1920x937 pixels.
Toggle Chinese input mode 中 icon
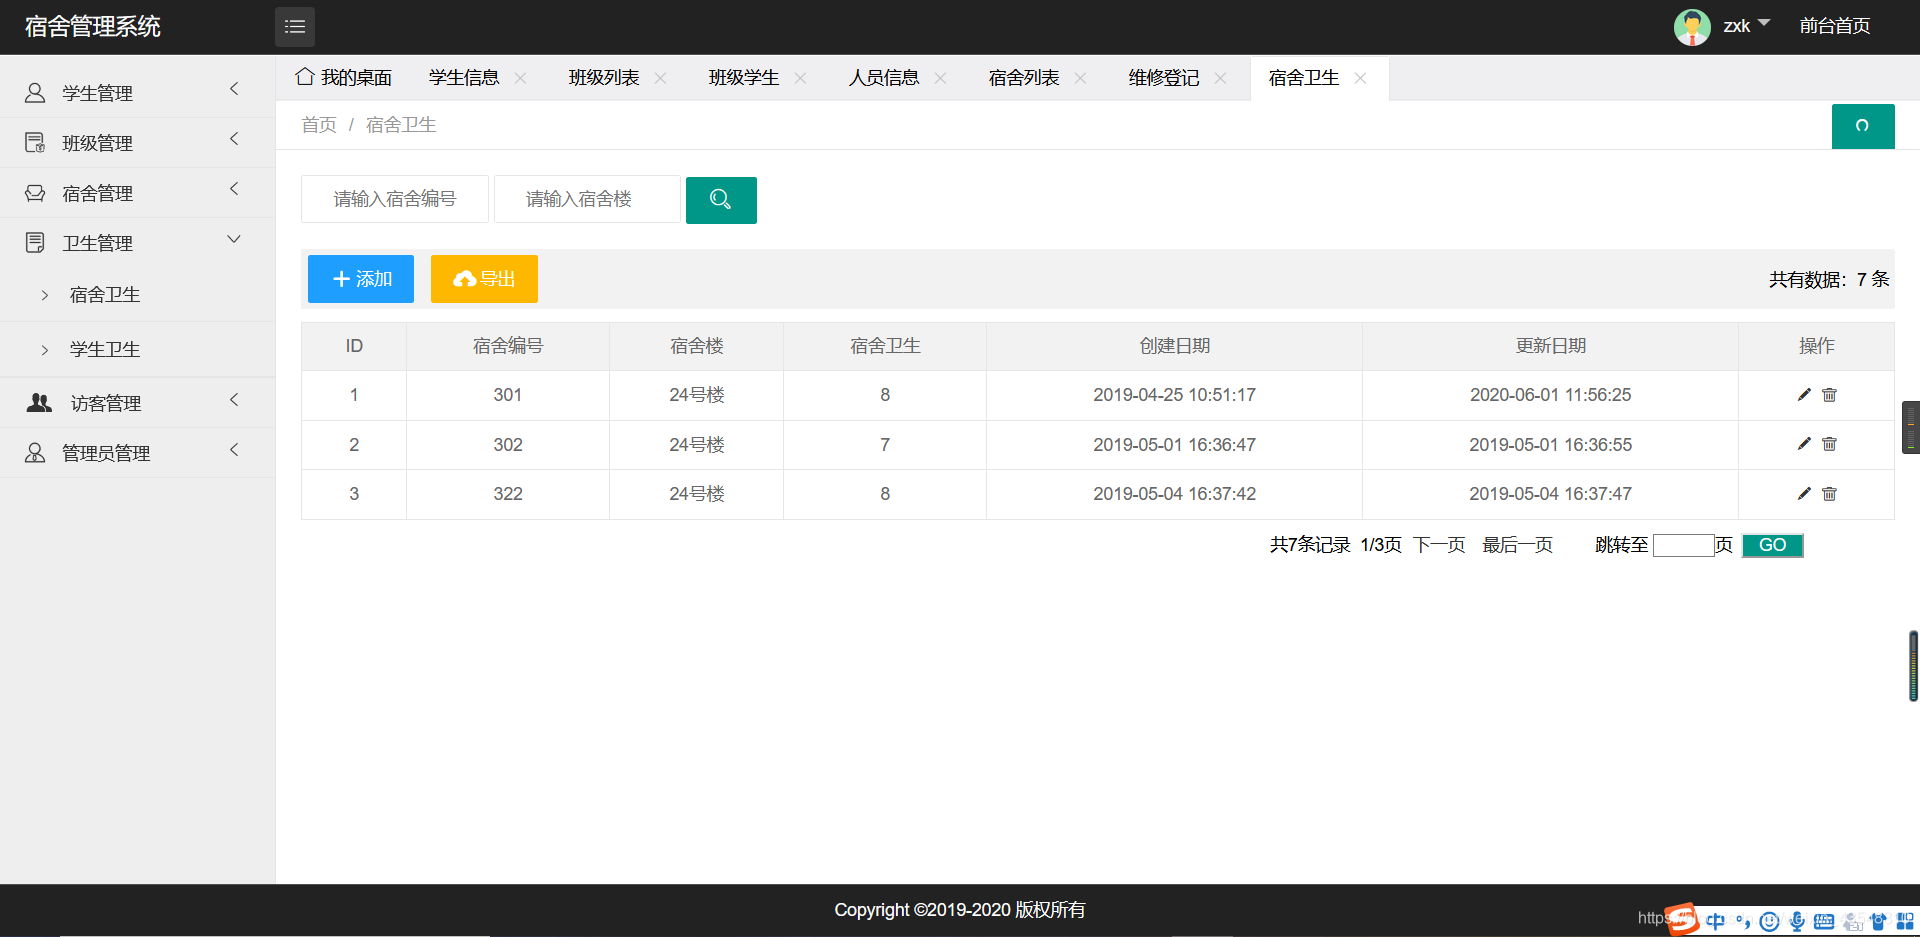1716,921
